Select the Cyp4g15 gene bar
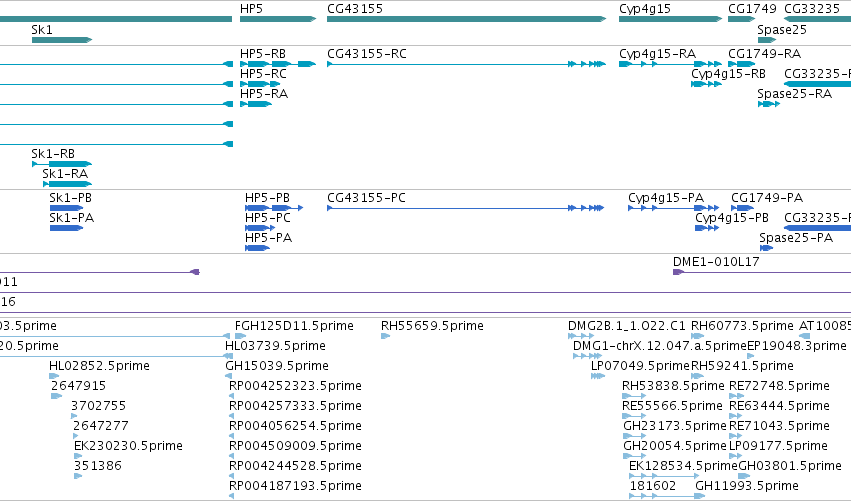Viewport: 851px width, 501px height. click(x=670, y=19)
